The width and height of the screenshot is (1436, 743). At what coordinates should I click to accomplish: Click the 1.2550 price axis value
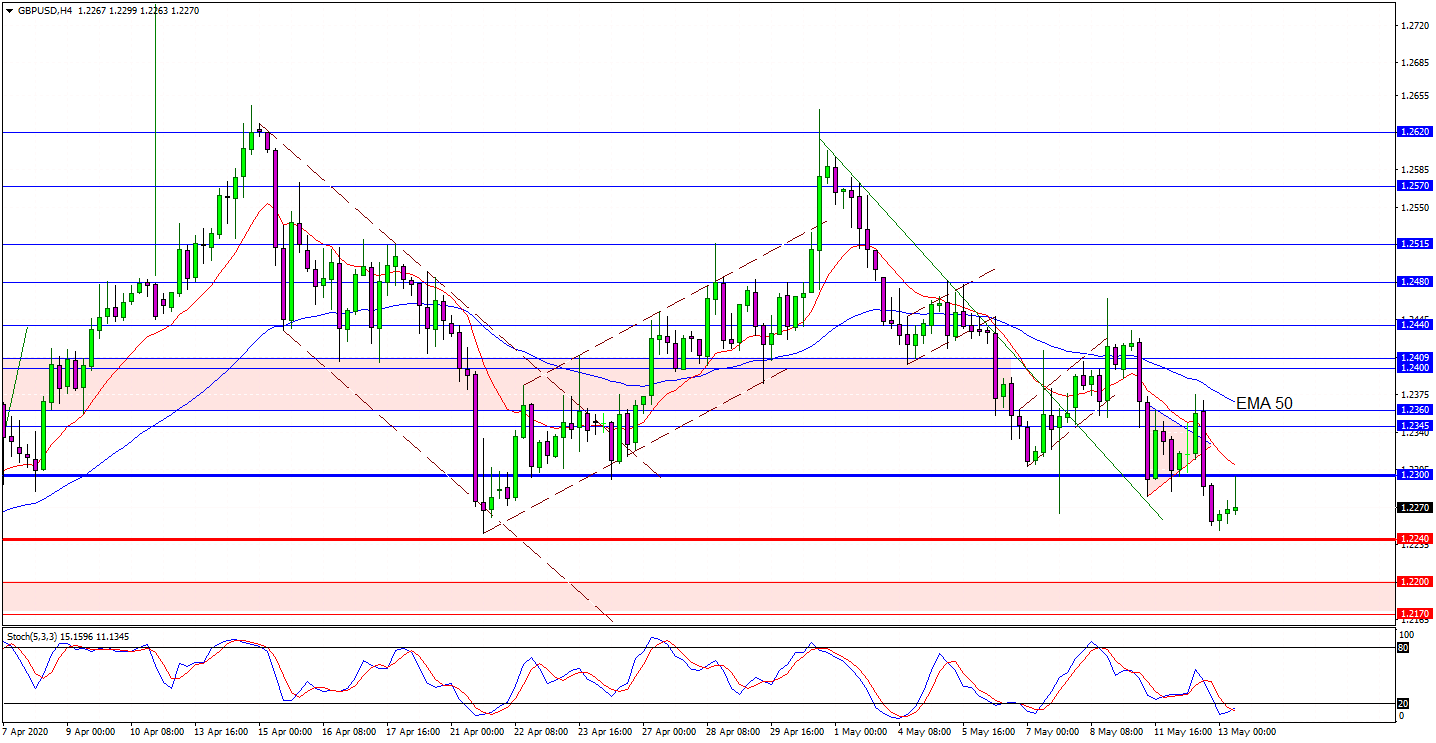pos(1414,208)
